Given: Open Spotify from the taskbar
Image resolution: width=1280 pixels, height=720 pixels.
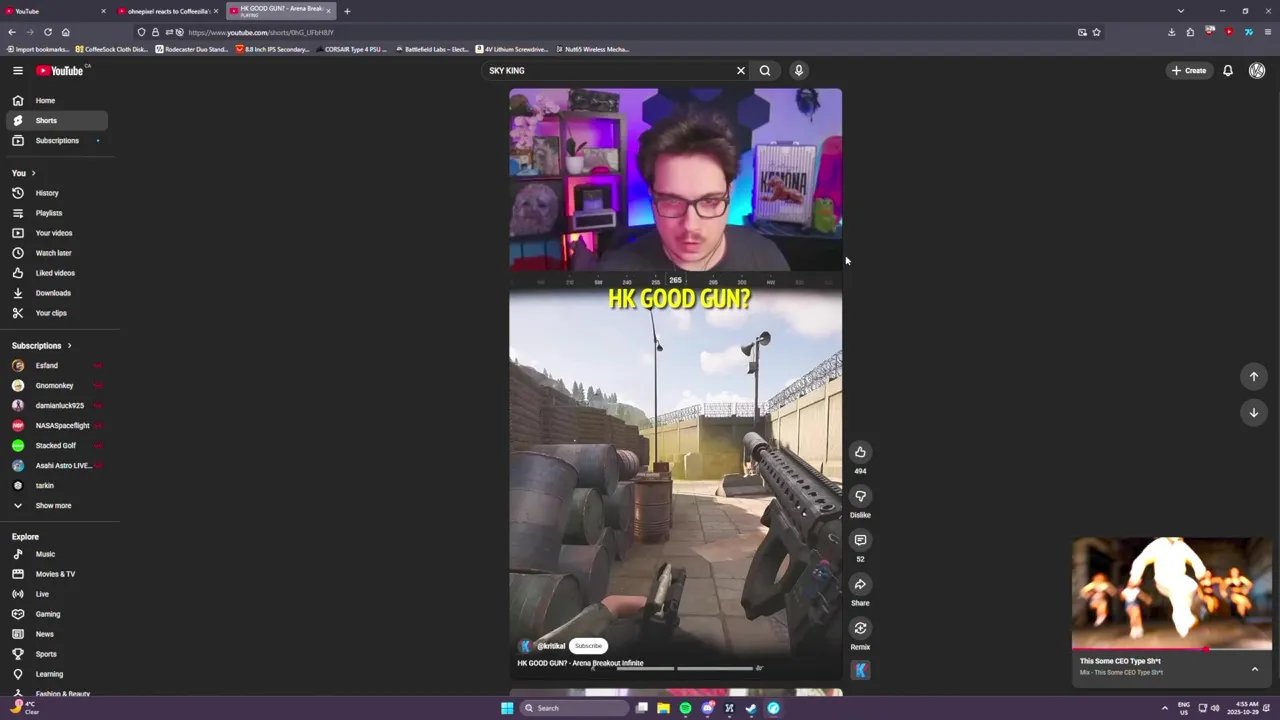Looking at the screenshot, I should click(x=685, y=708).
